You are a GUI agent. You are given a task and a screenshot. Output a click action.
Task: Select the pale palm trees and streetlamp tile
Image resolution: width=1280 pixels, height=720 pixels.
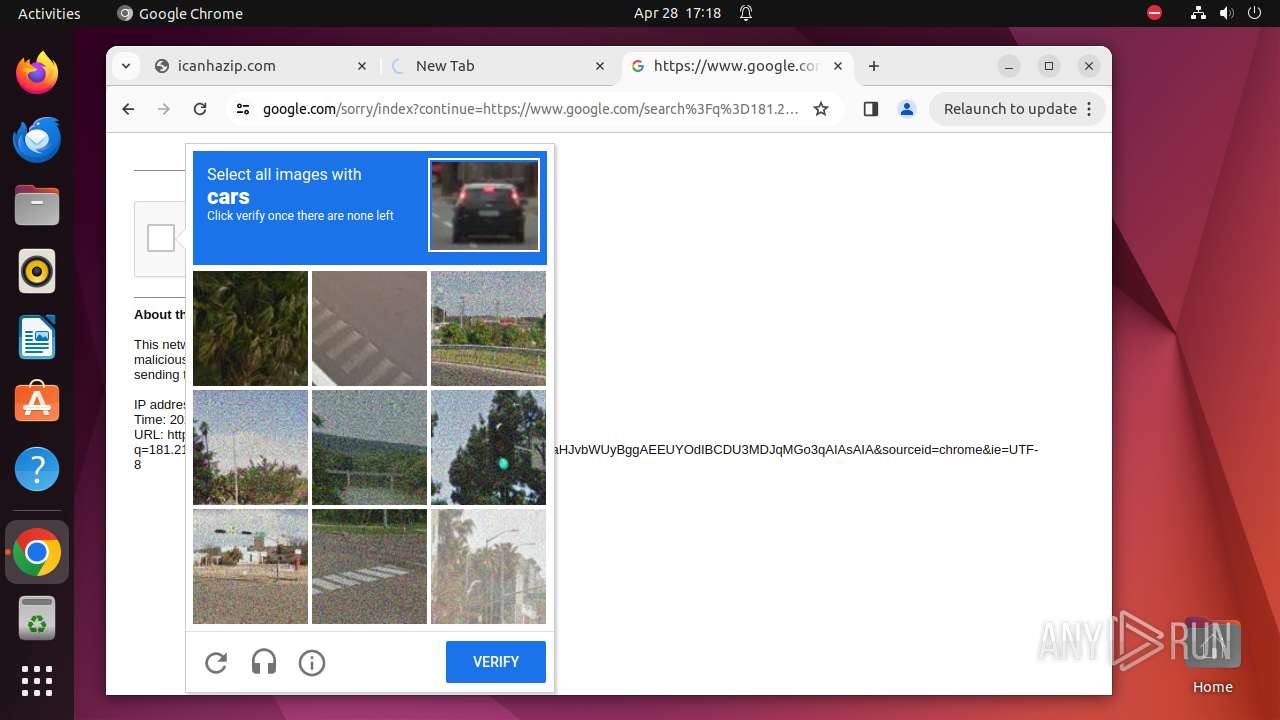488,566
